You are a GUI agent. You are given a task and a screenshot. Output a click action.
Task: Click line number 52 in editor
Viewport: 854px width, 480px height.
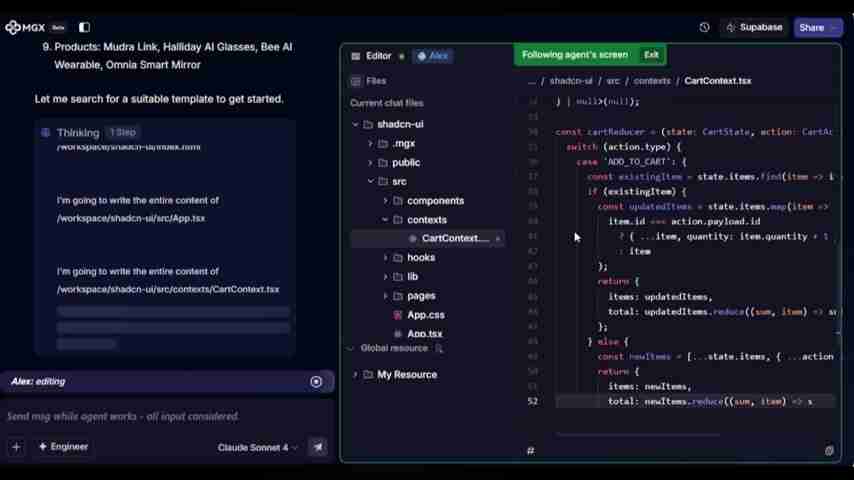[532, 402]
